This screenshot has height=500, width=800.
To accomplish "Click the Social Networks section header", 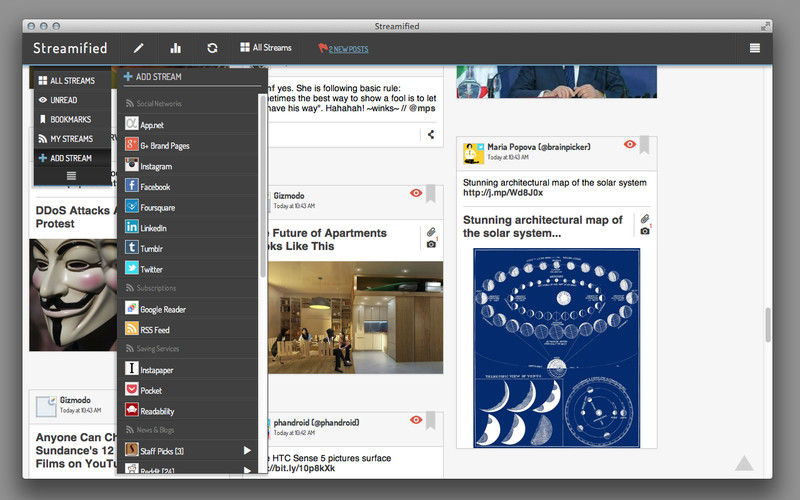I will 154,104.
